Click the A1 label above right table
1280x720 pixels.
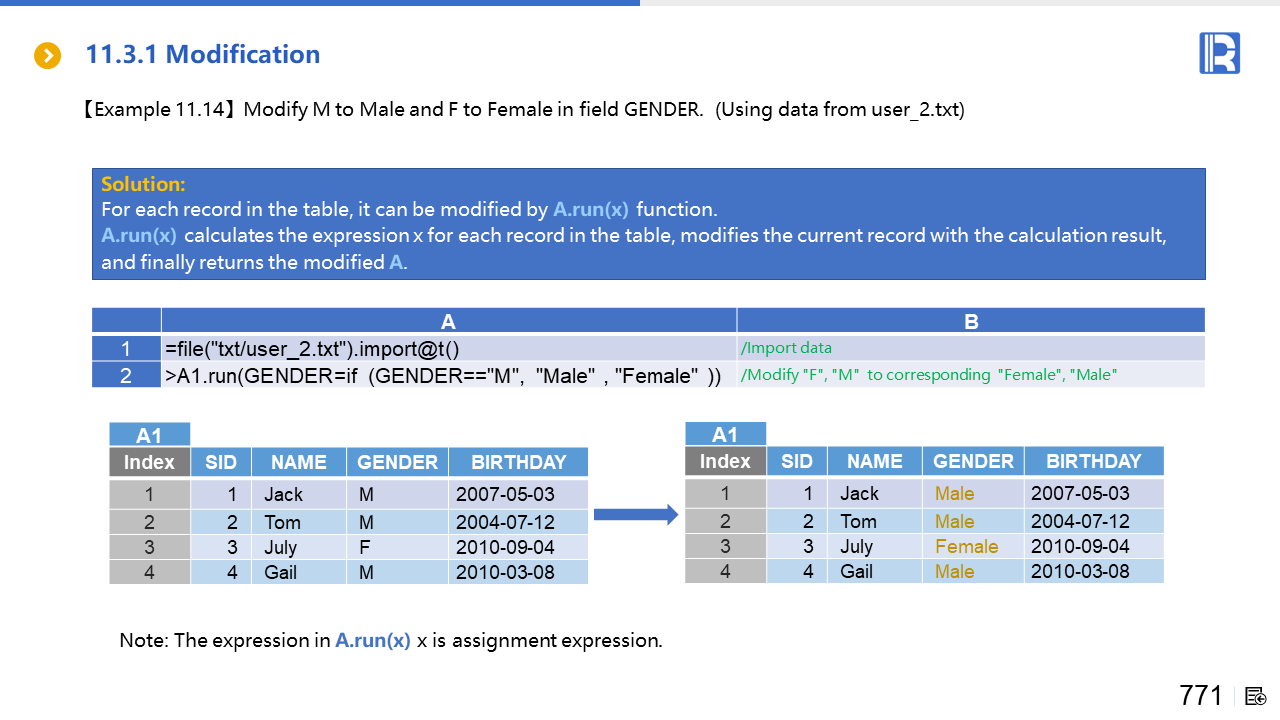click(x=725, y=434)
